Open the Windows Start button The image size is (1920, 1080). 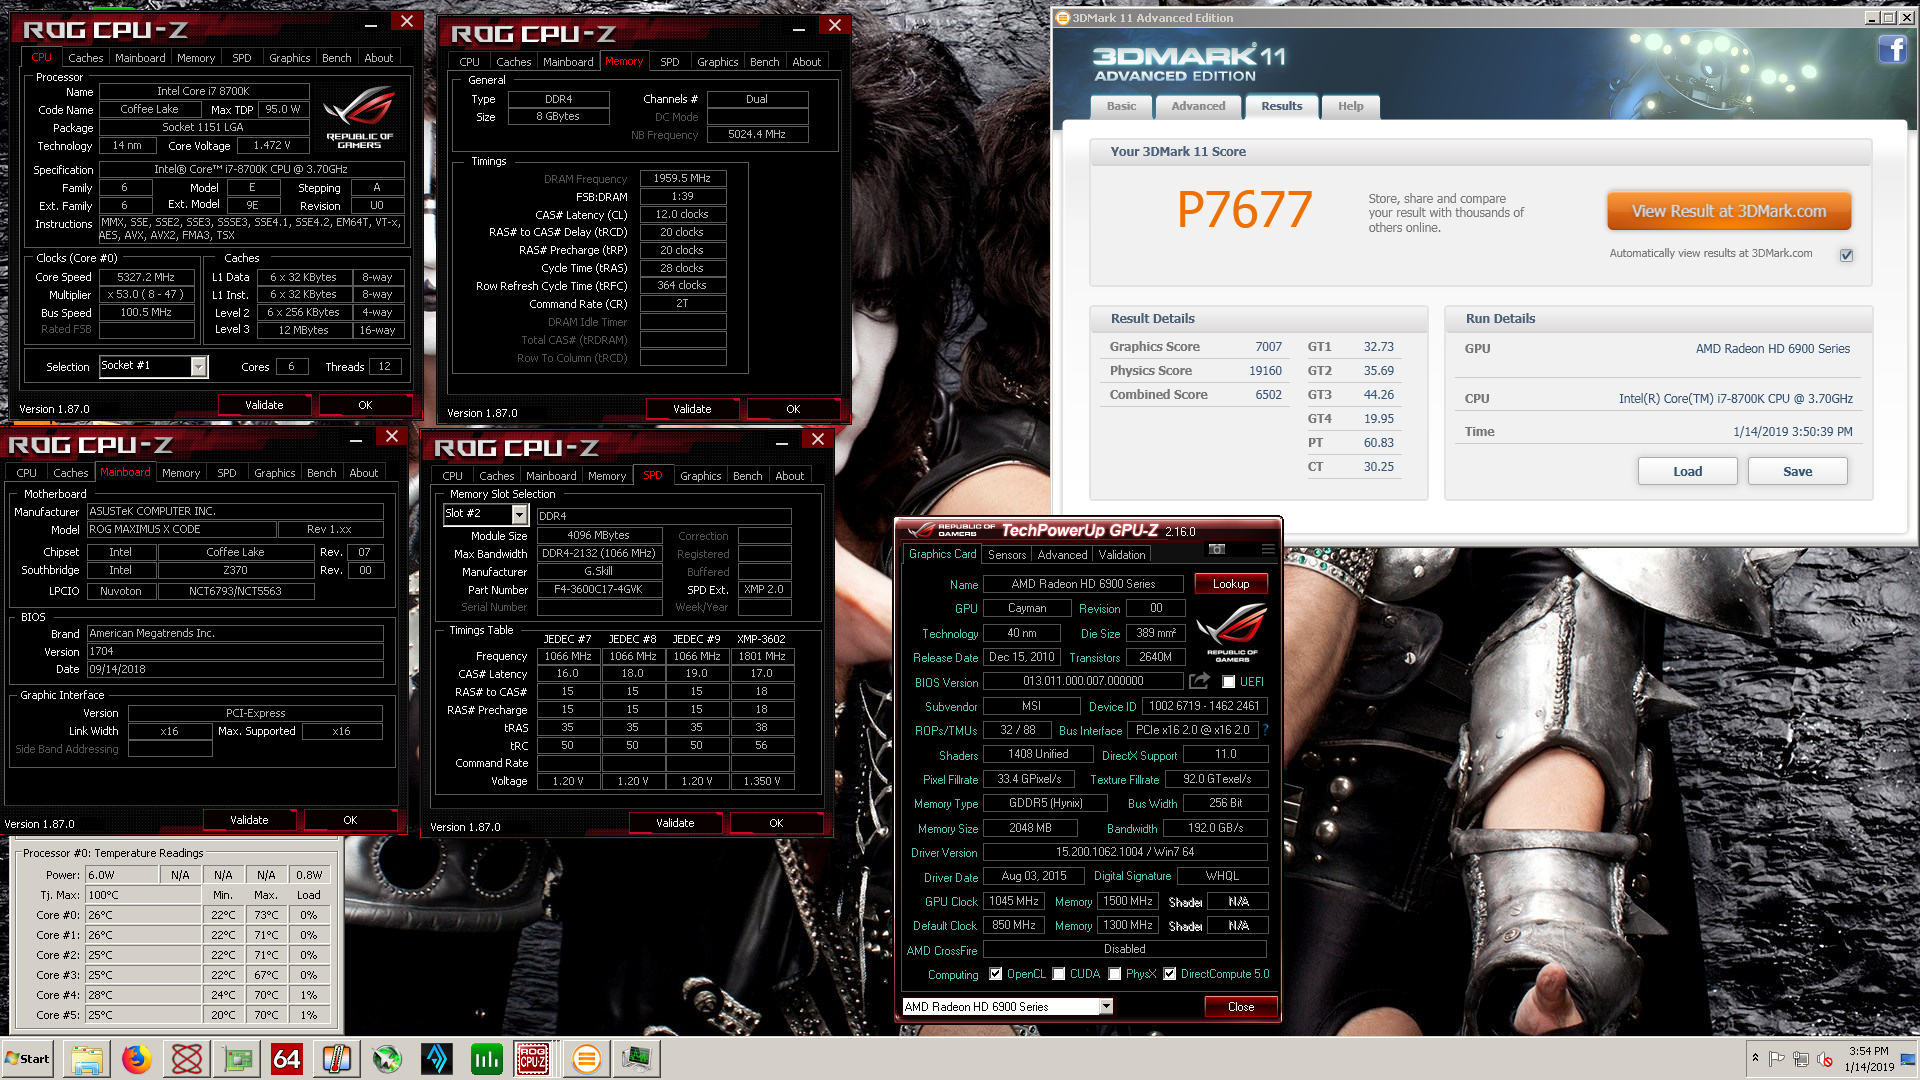[x=28, y=1058]
